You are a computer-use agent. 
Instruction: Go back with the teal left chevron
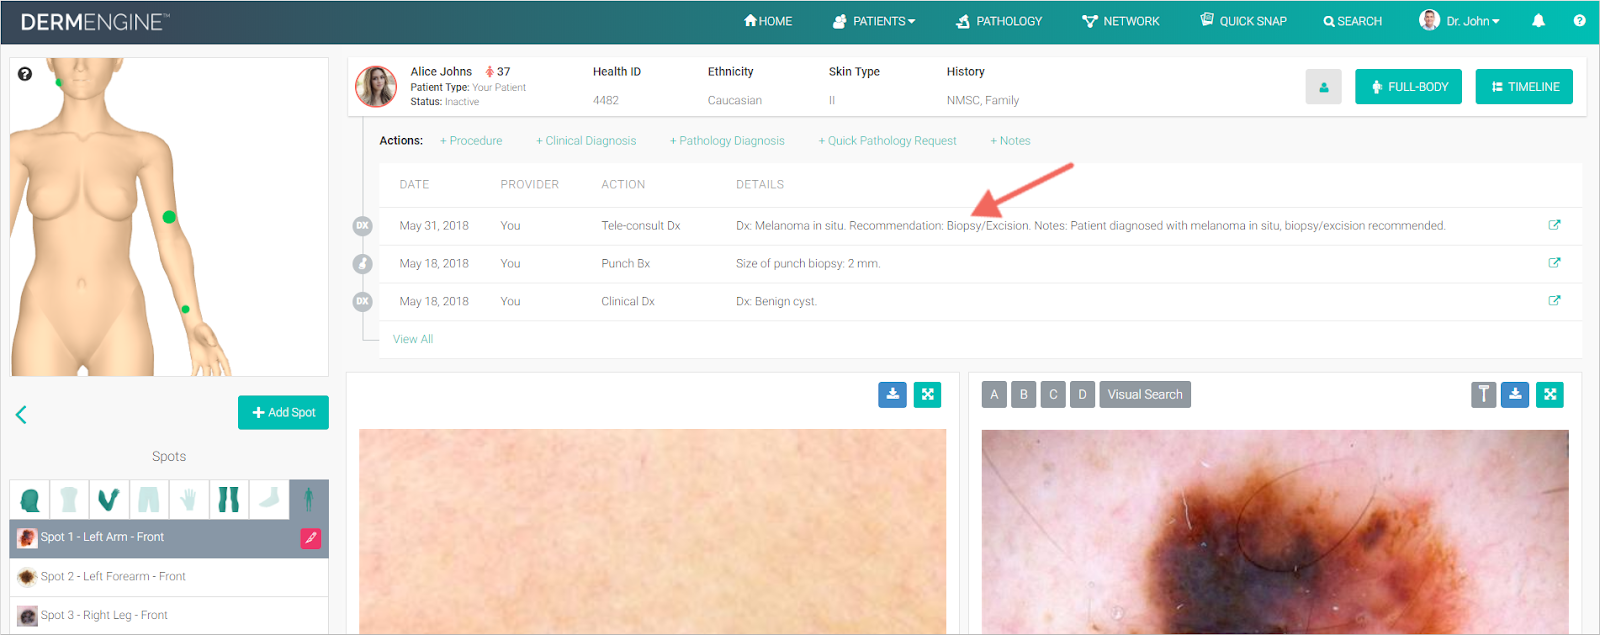(x=21, y=414)
